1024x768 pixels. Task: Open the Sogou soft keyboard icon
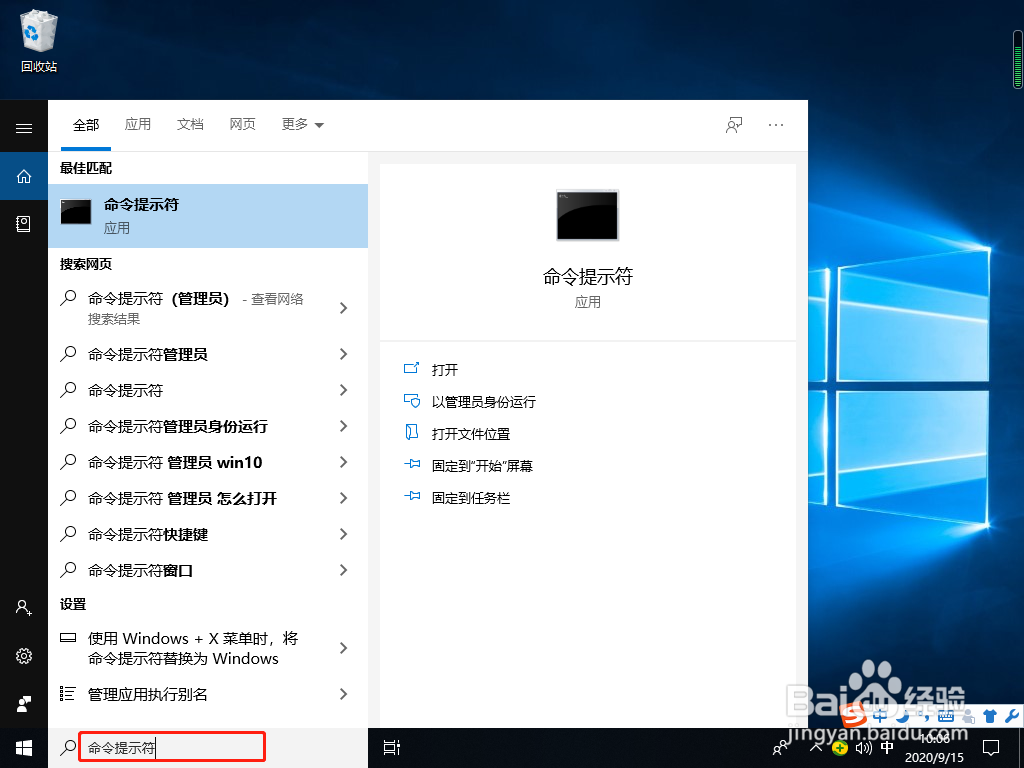point(946,716)
